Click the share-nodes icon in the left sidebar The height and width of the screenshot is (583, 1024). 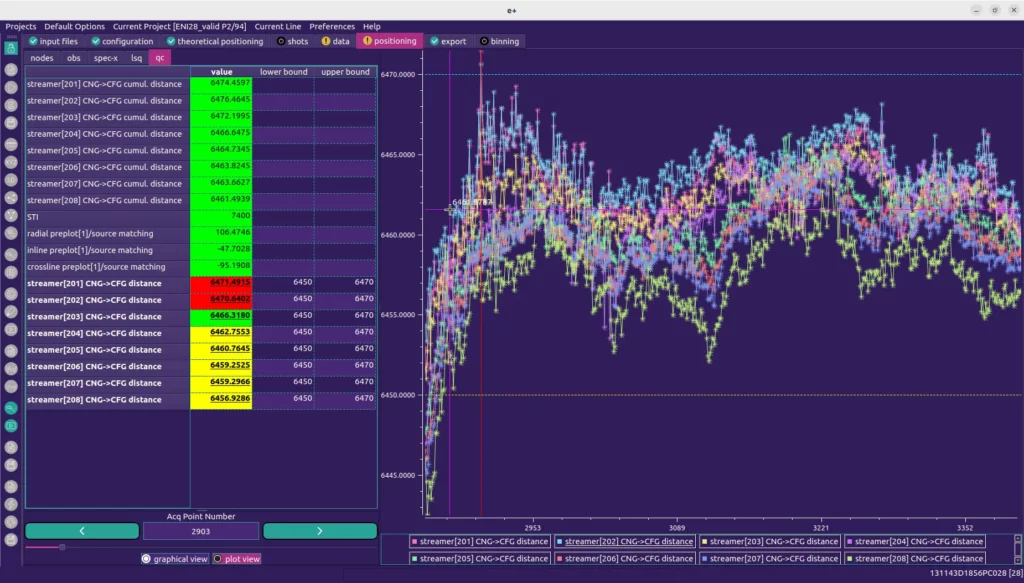click(x=10, y=198)
